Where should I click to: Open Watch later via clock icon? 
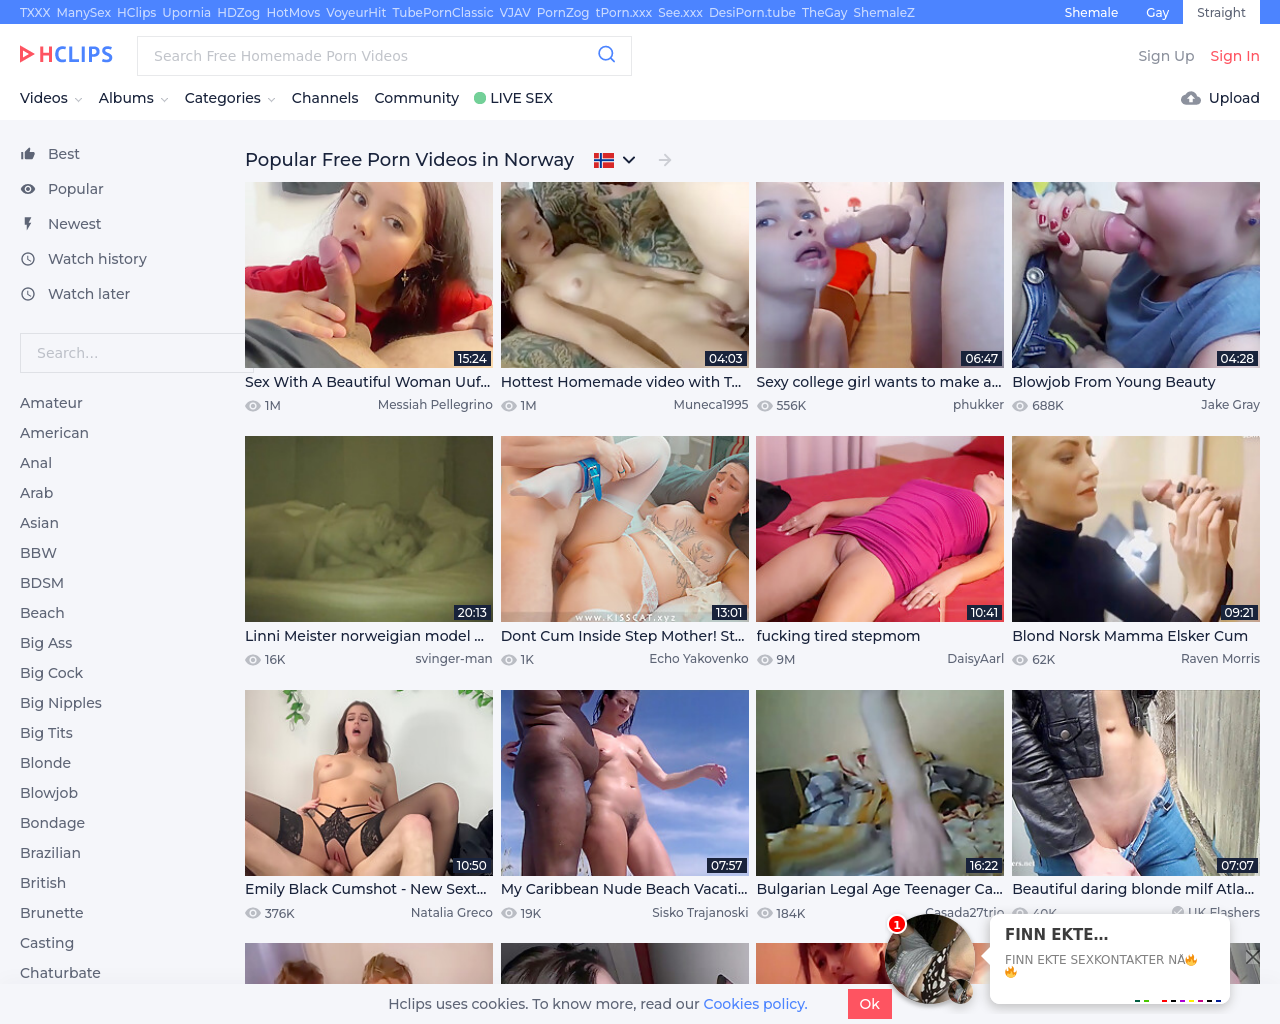(x=28, y=294)
